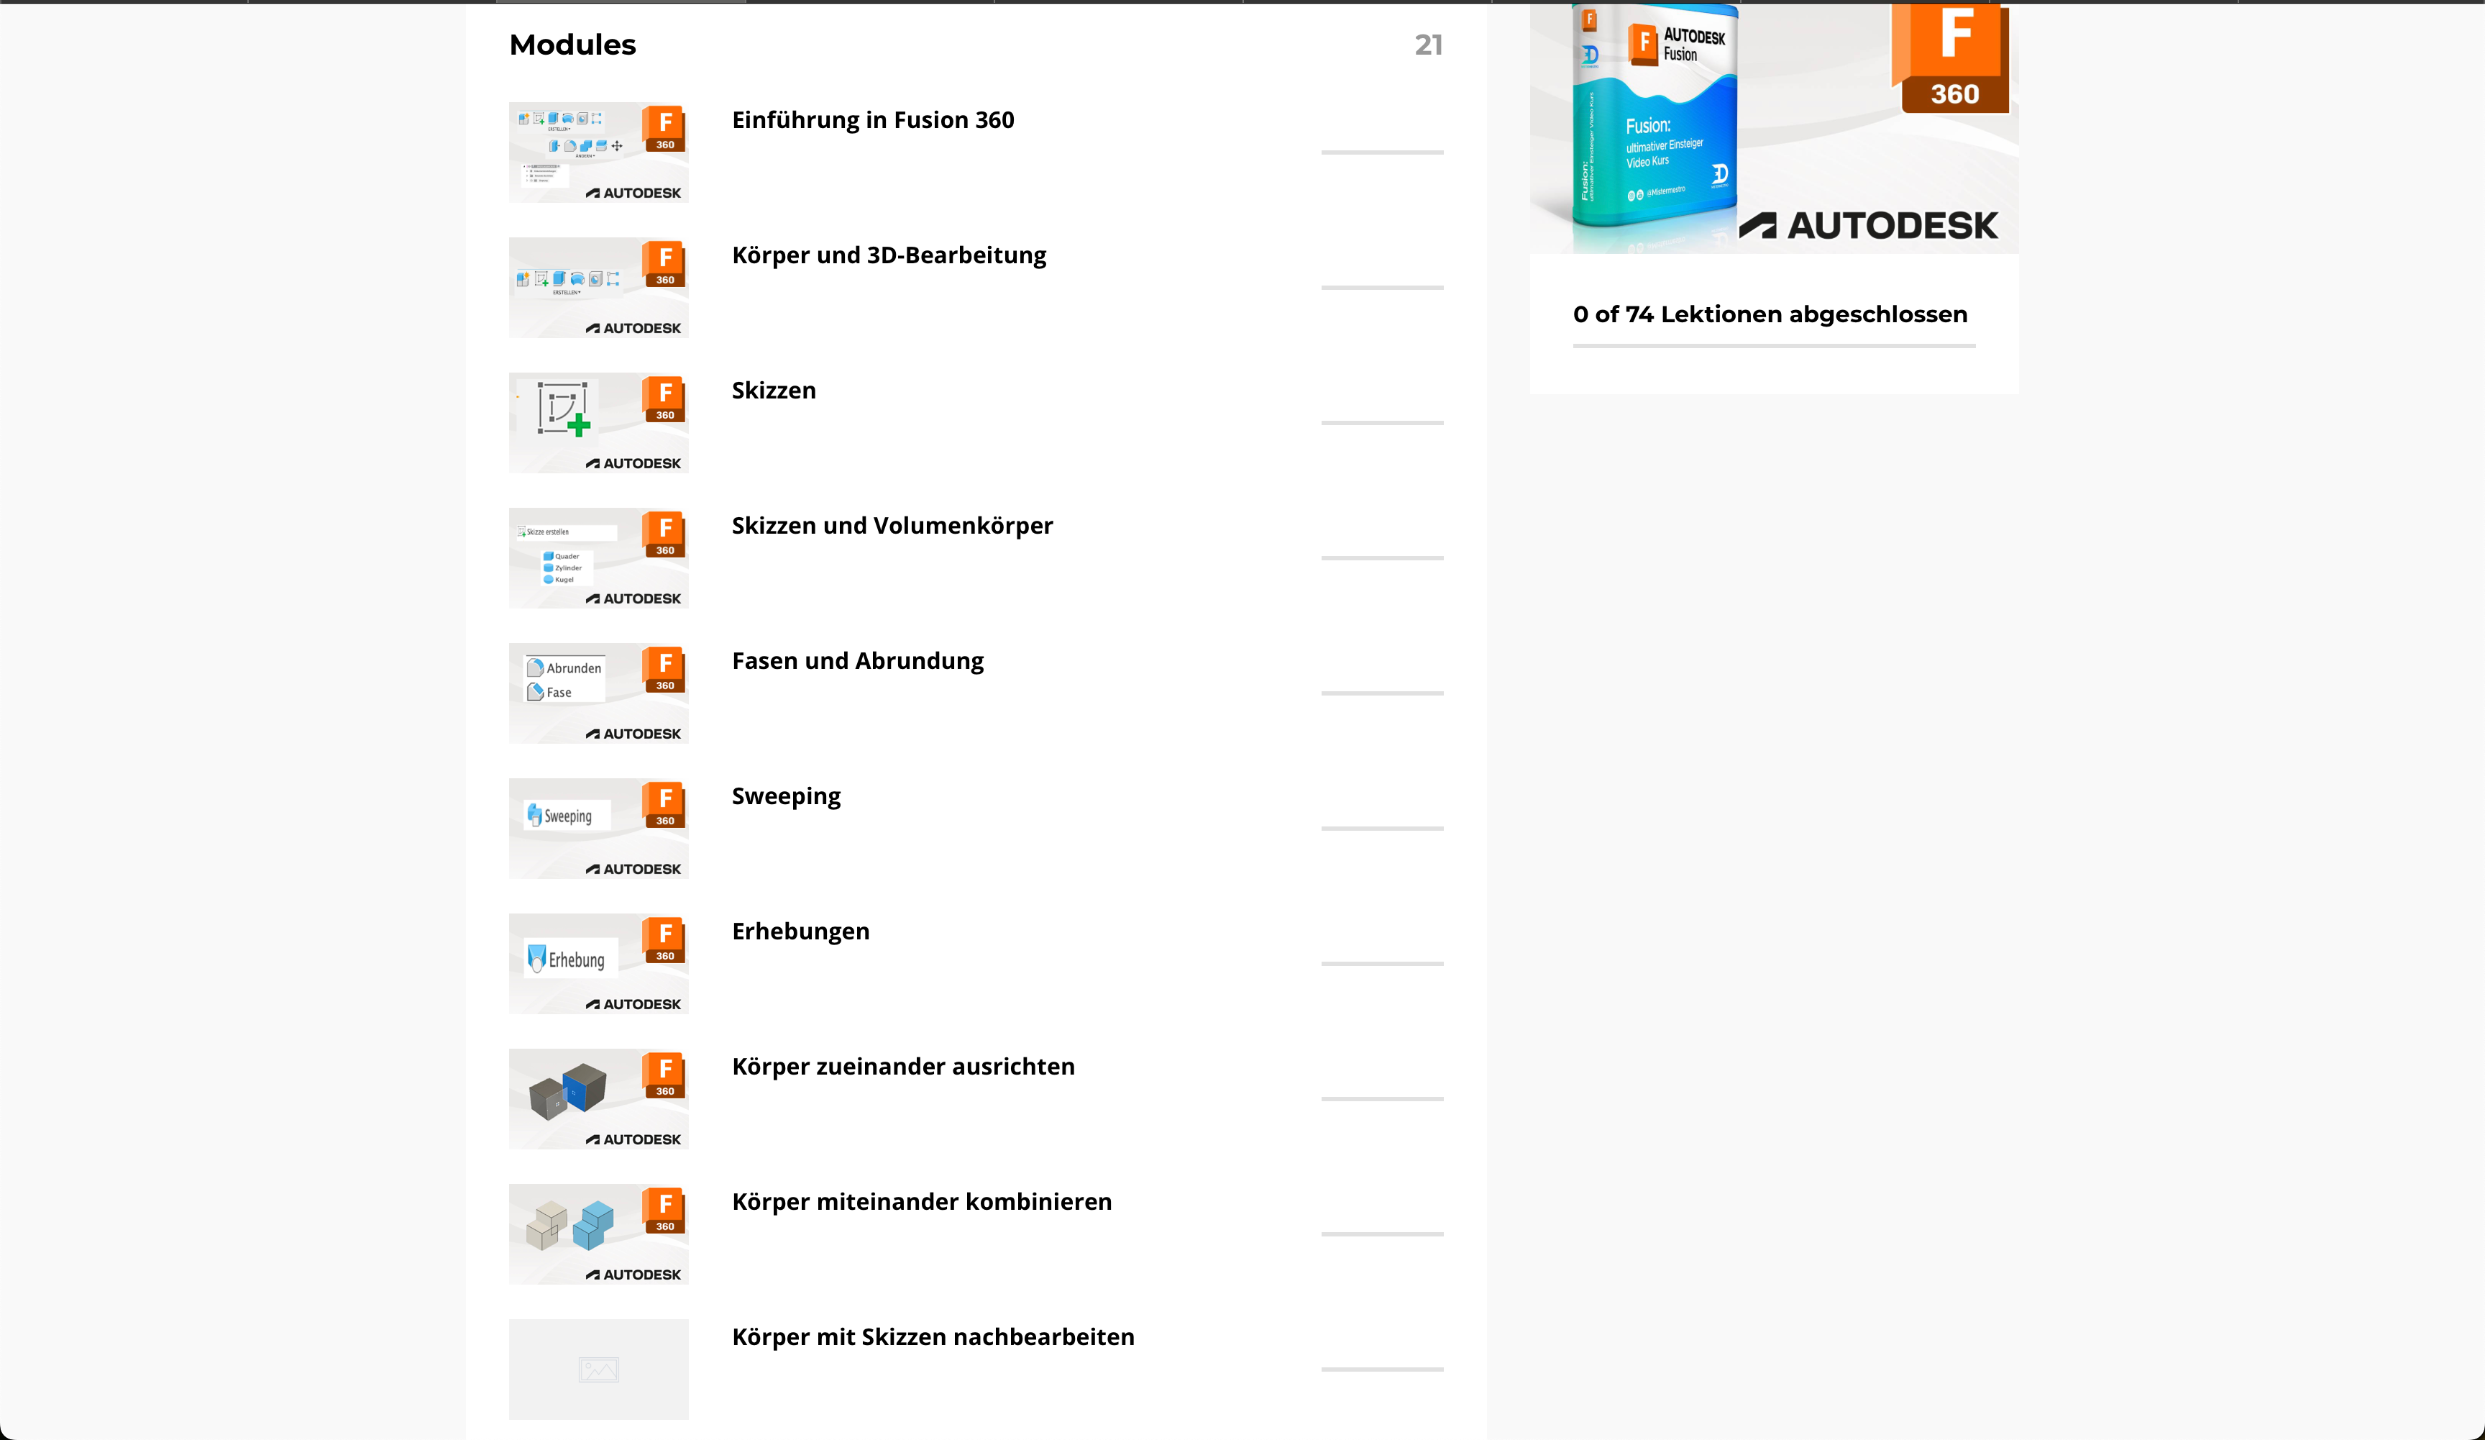Open Skizzen und Volumenkörper title link
The width and height of the screenshot is (2485, 1440).
891,525
